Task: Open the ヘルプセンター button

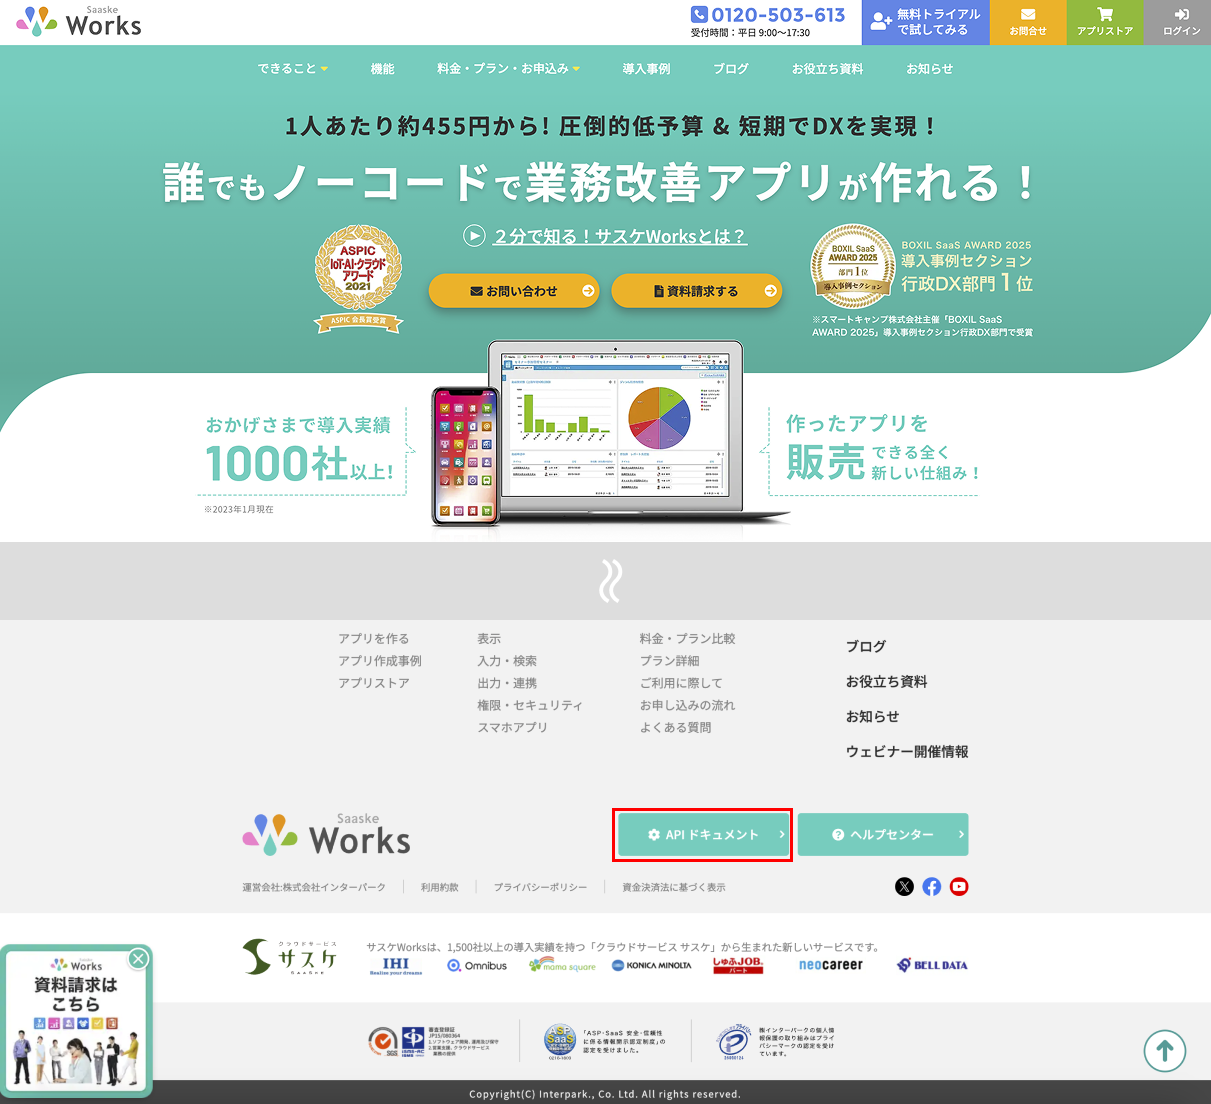Action: pos(883,835)
